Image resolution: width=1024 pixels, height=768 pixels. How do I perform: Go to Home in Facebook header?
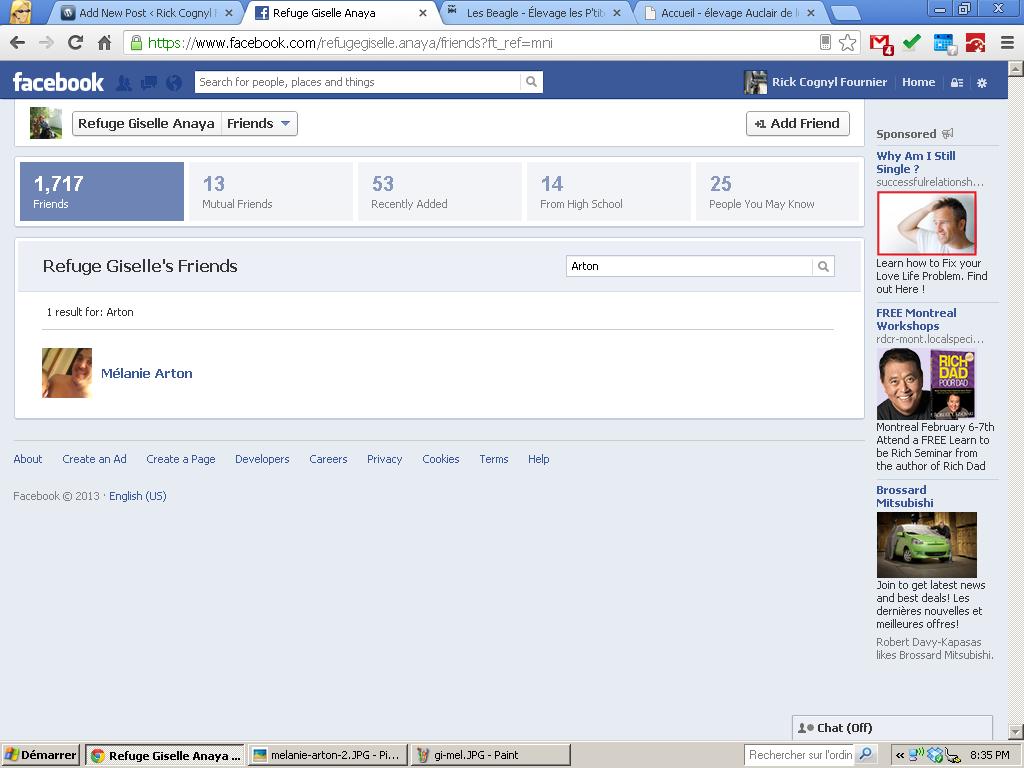(918, 82)
